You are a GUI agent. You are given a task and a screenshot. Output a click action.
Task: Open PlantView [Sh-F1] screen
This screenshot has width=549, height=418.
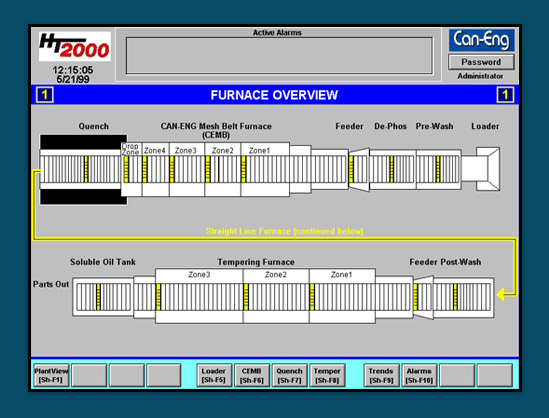tap(51, 375)
